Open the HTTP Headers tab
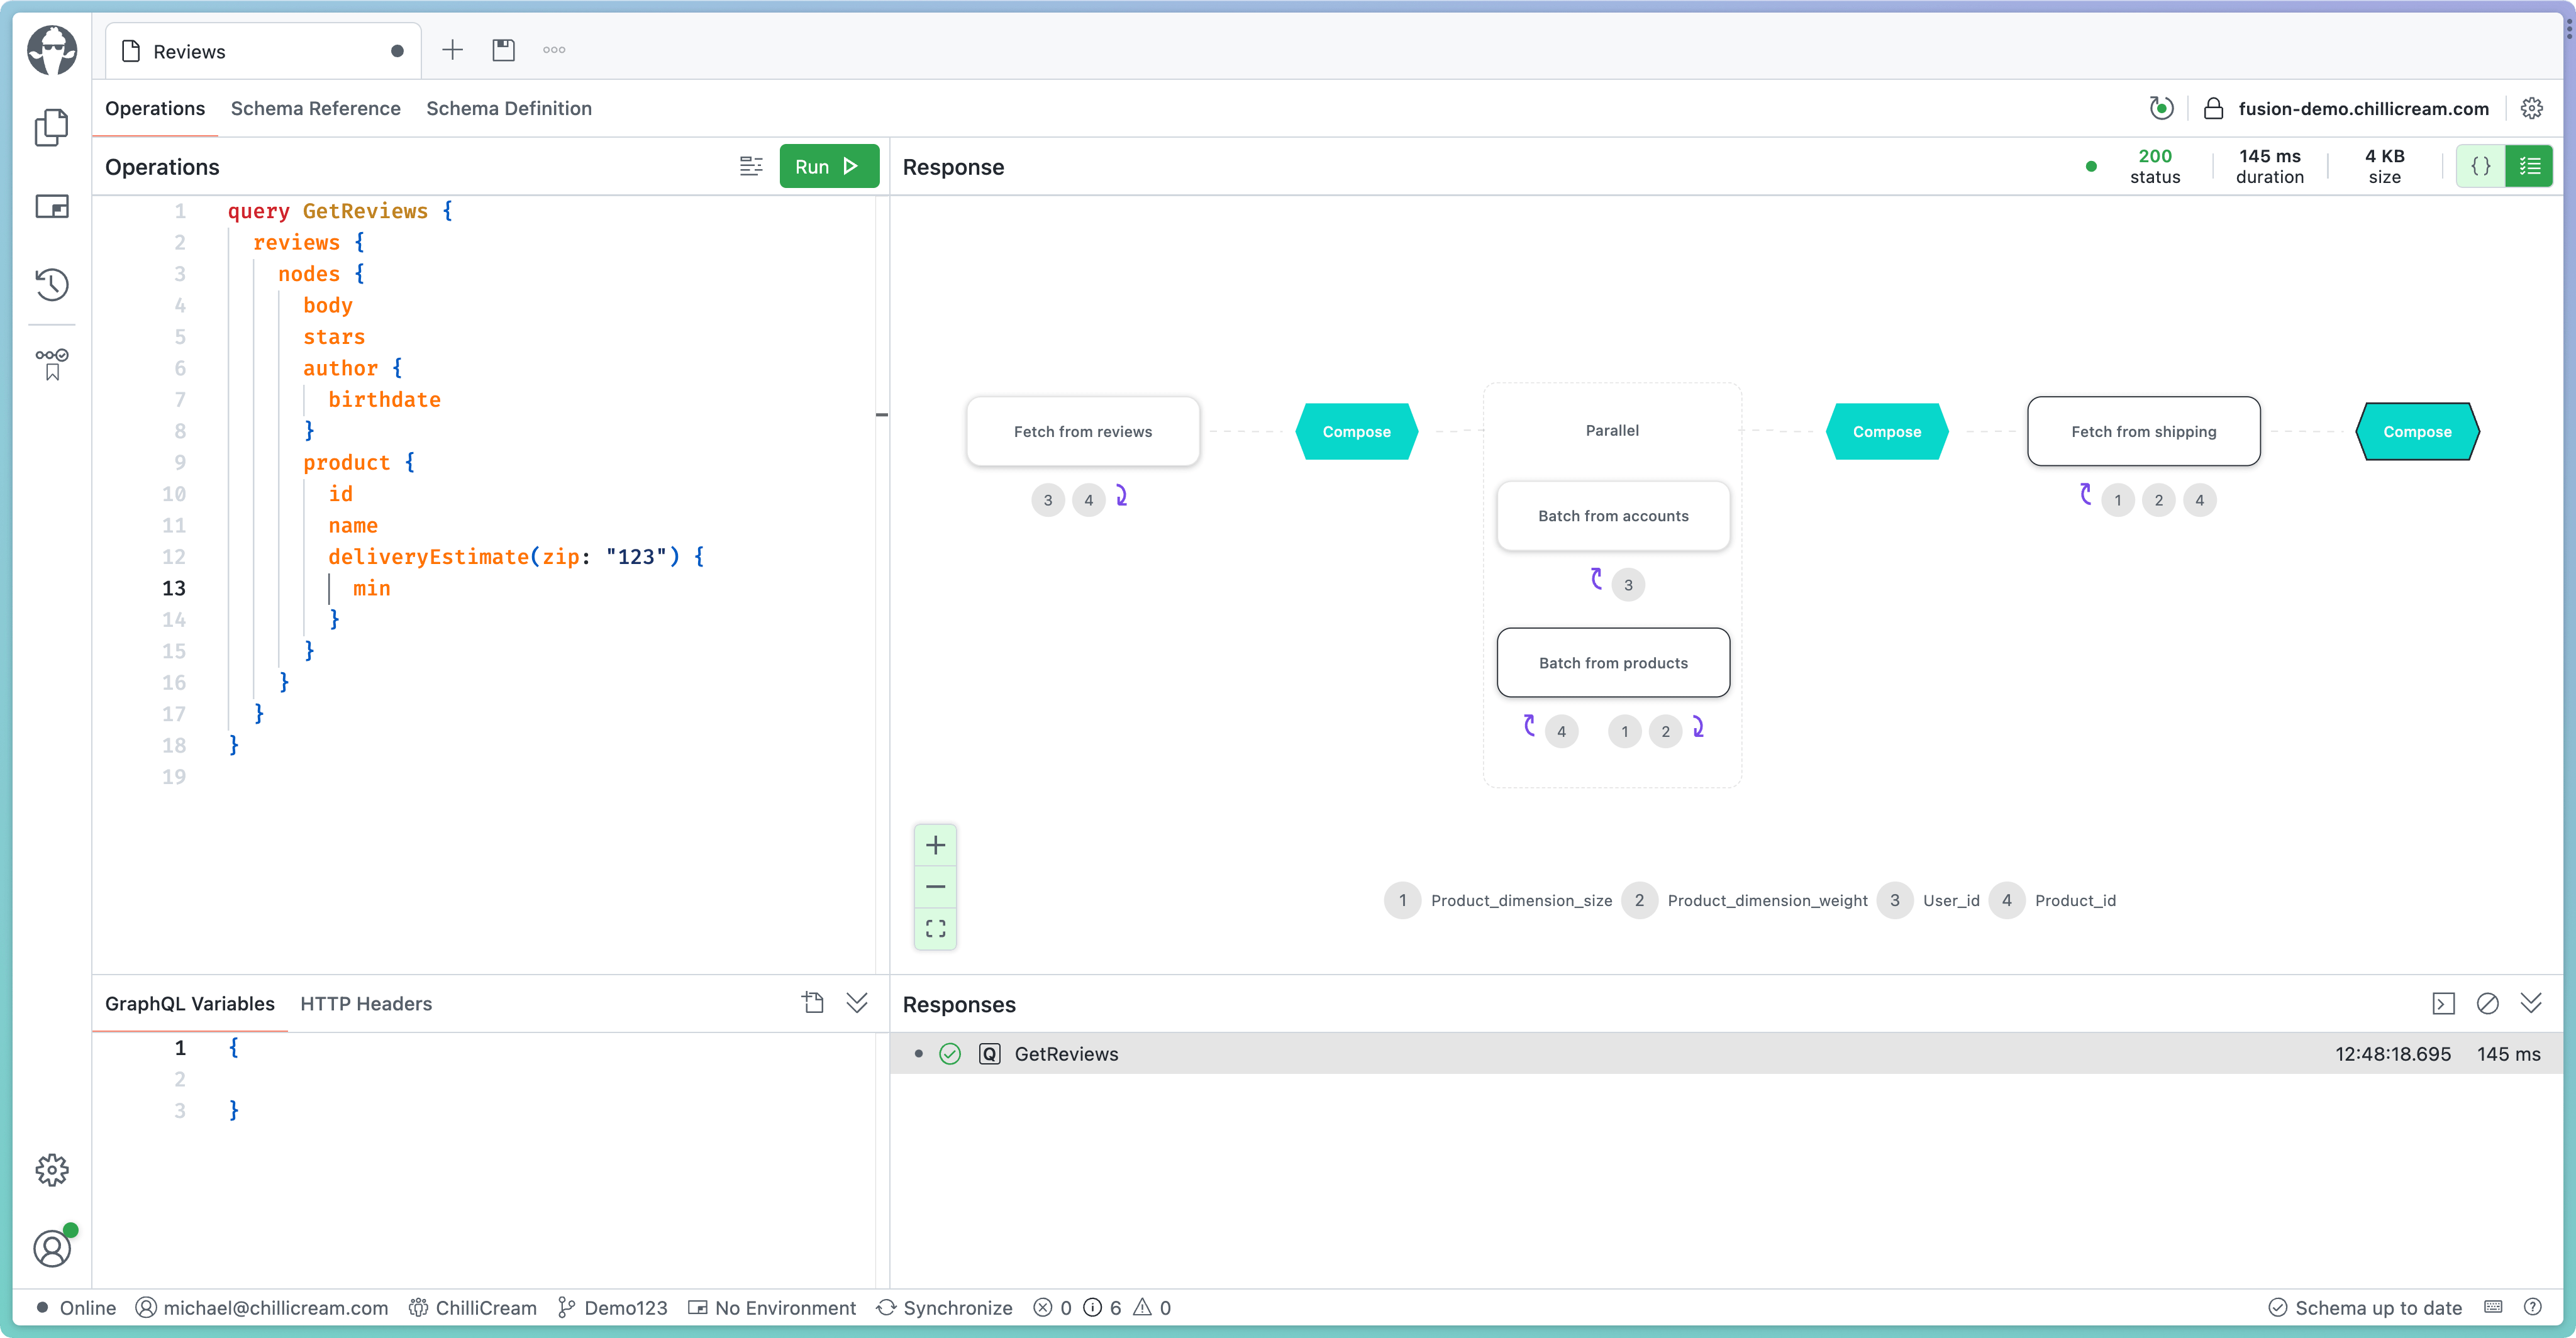 point(366,1004)
